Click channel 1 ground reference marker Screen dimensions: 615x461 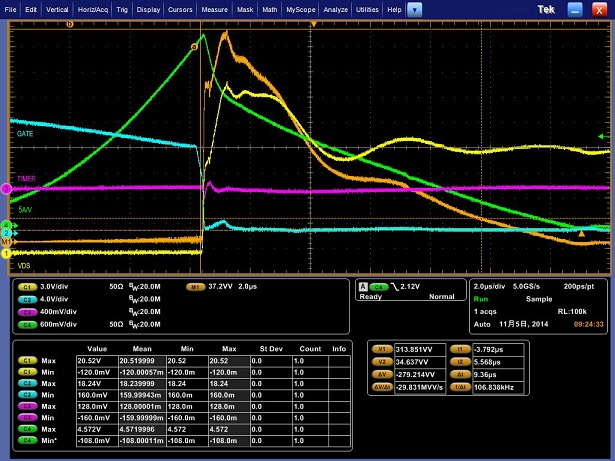(x=6, y=253)
